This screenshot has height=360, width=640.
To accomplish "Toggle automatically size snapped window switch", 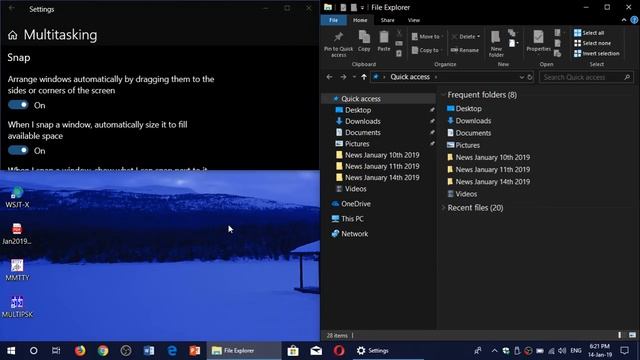I will click(18, 150).
